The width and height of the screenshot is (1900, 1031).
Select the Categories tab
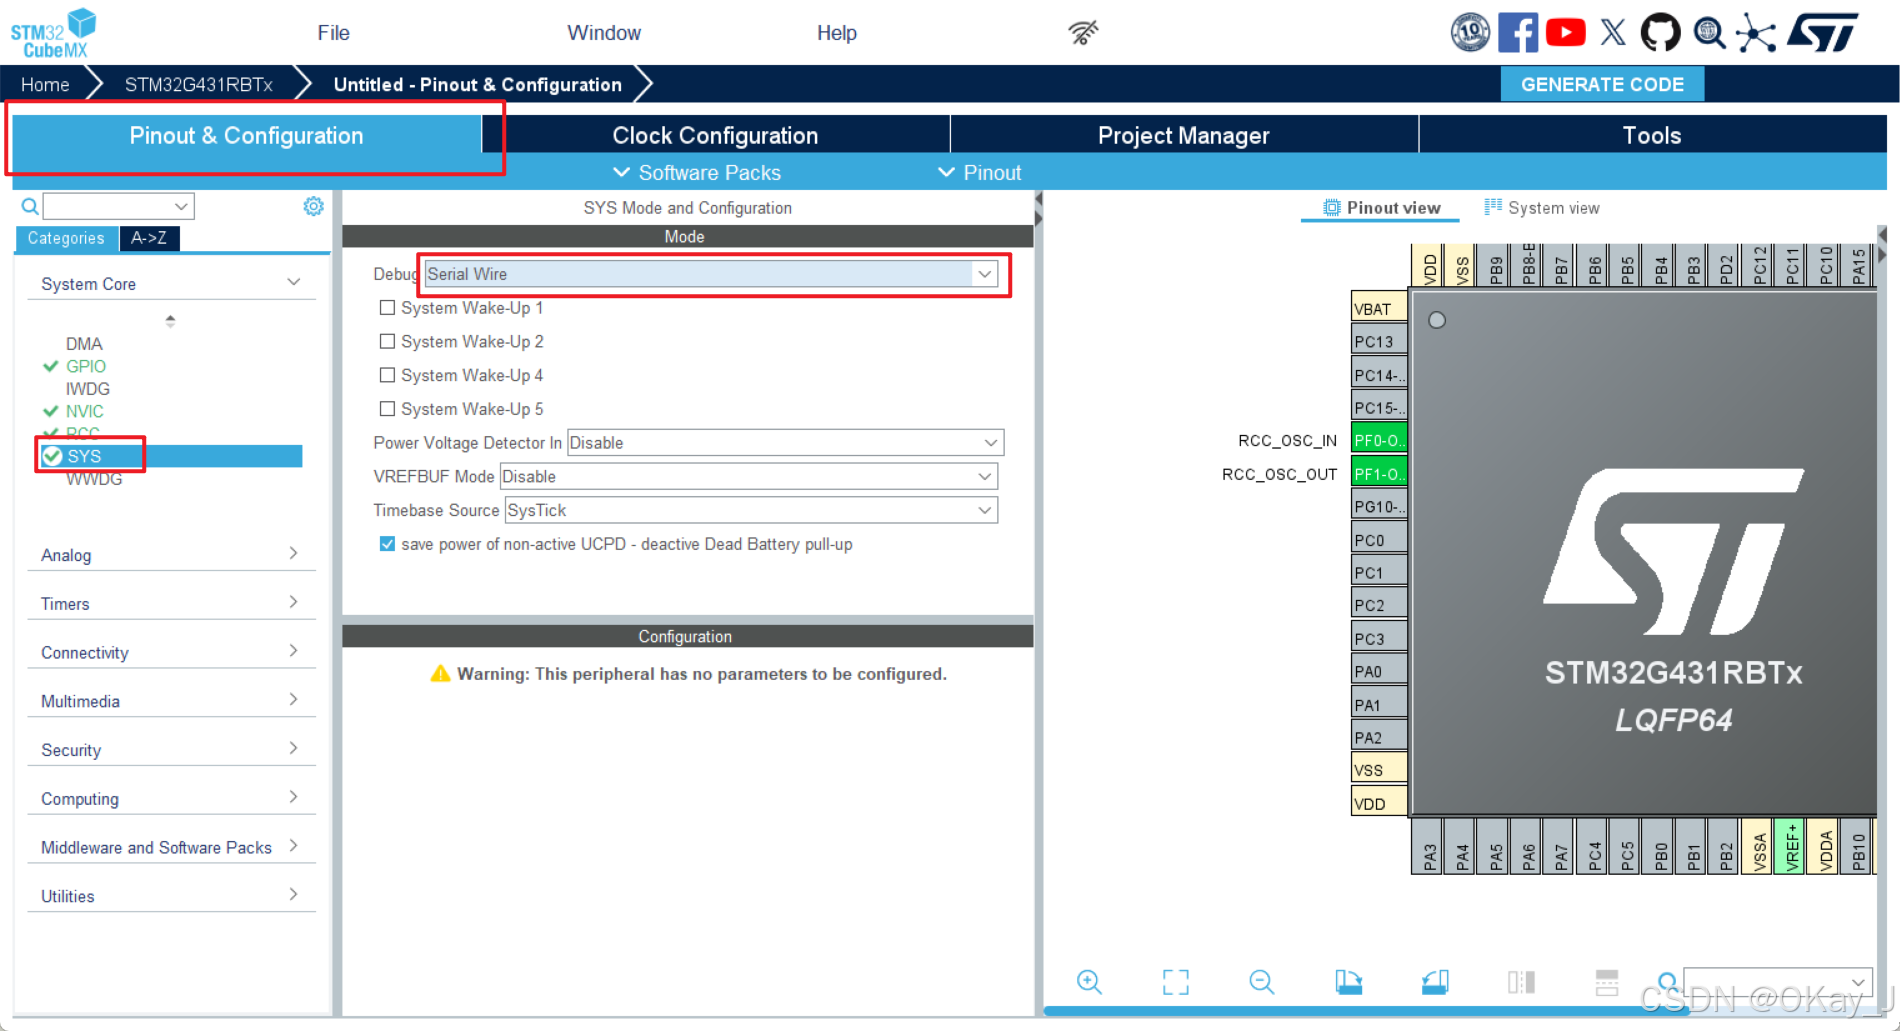[66, 238]
